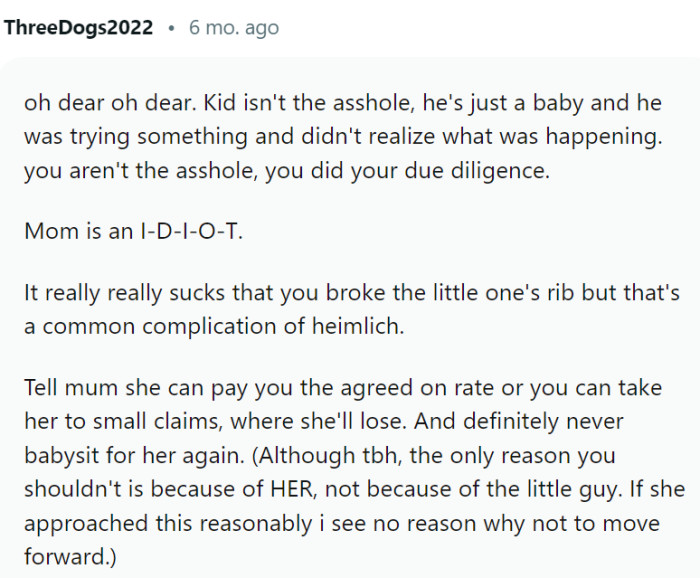
Task: Click the word "forward.)" ending the comment
Action: 70,557
